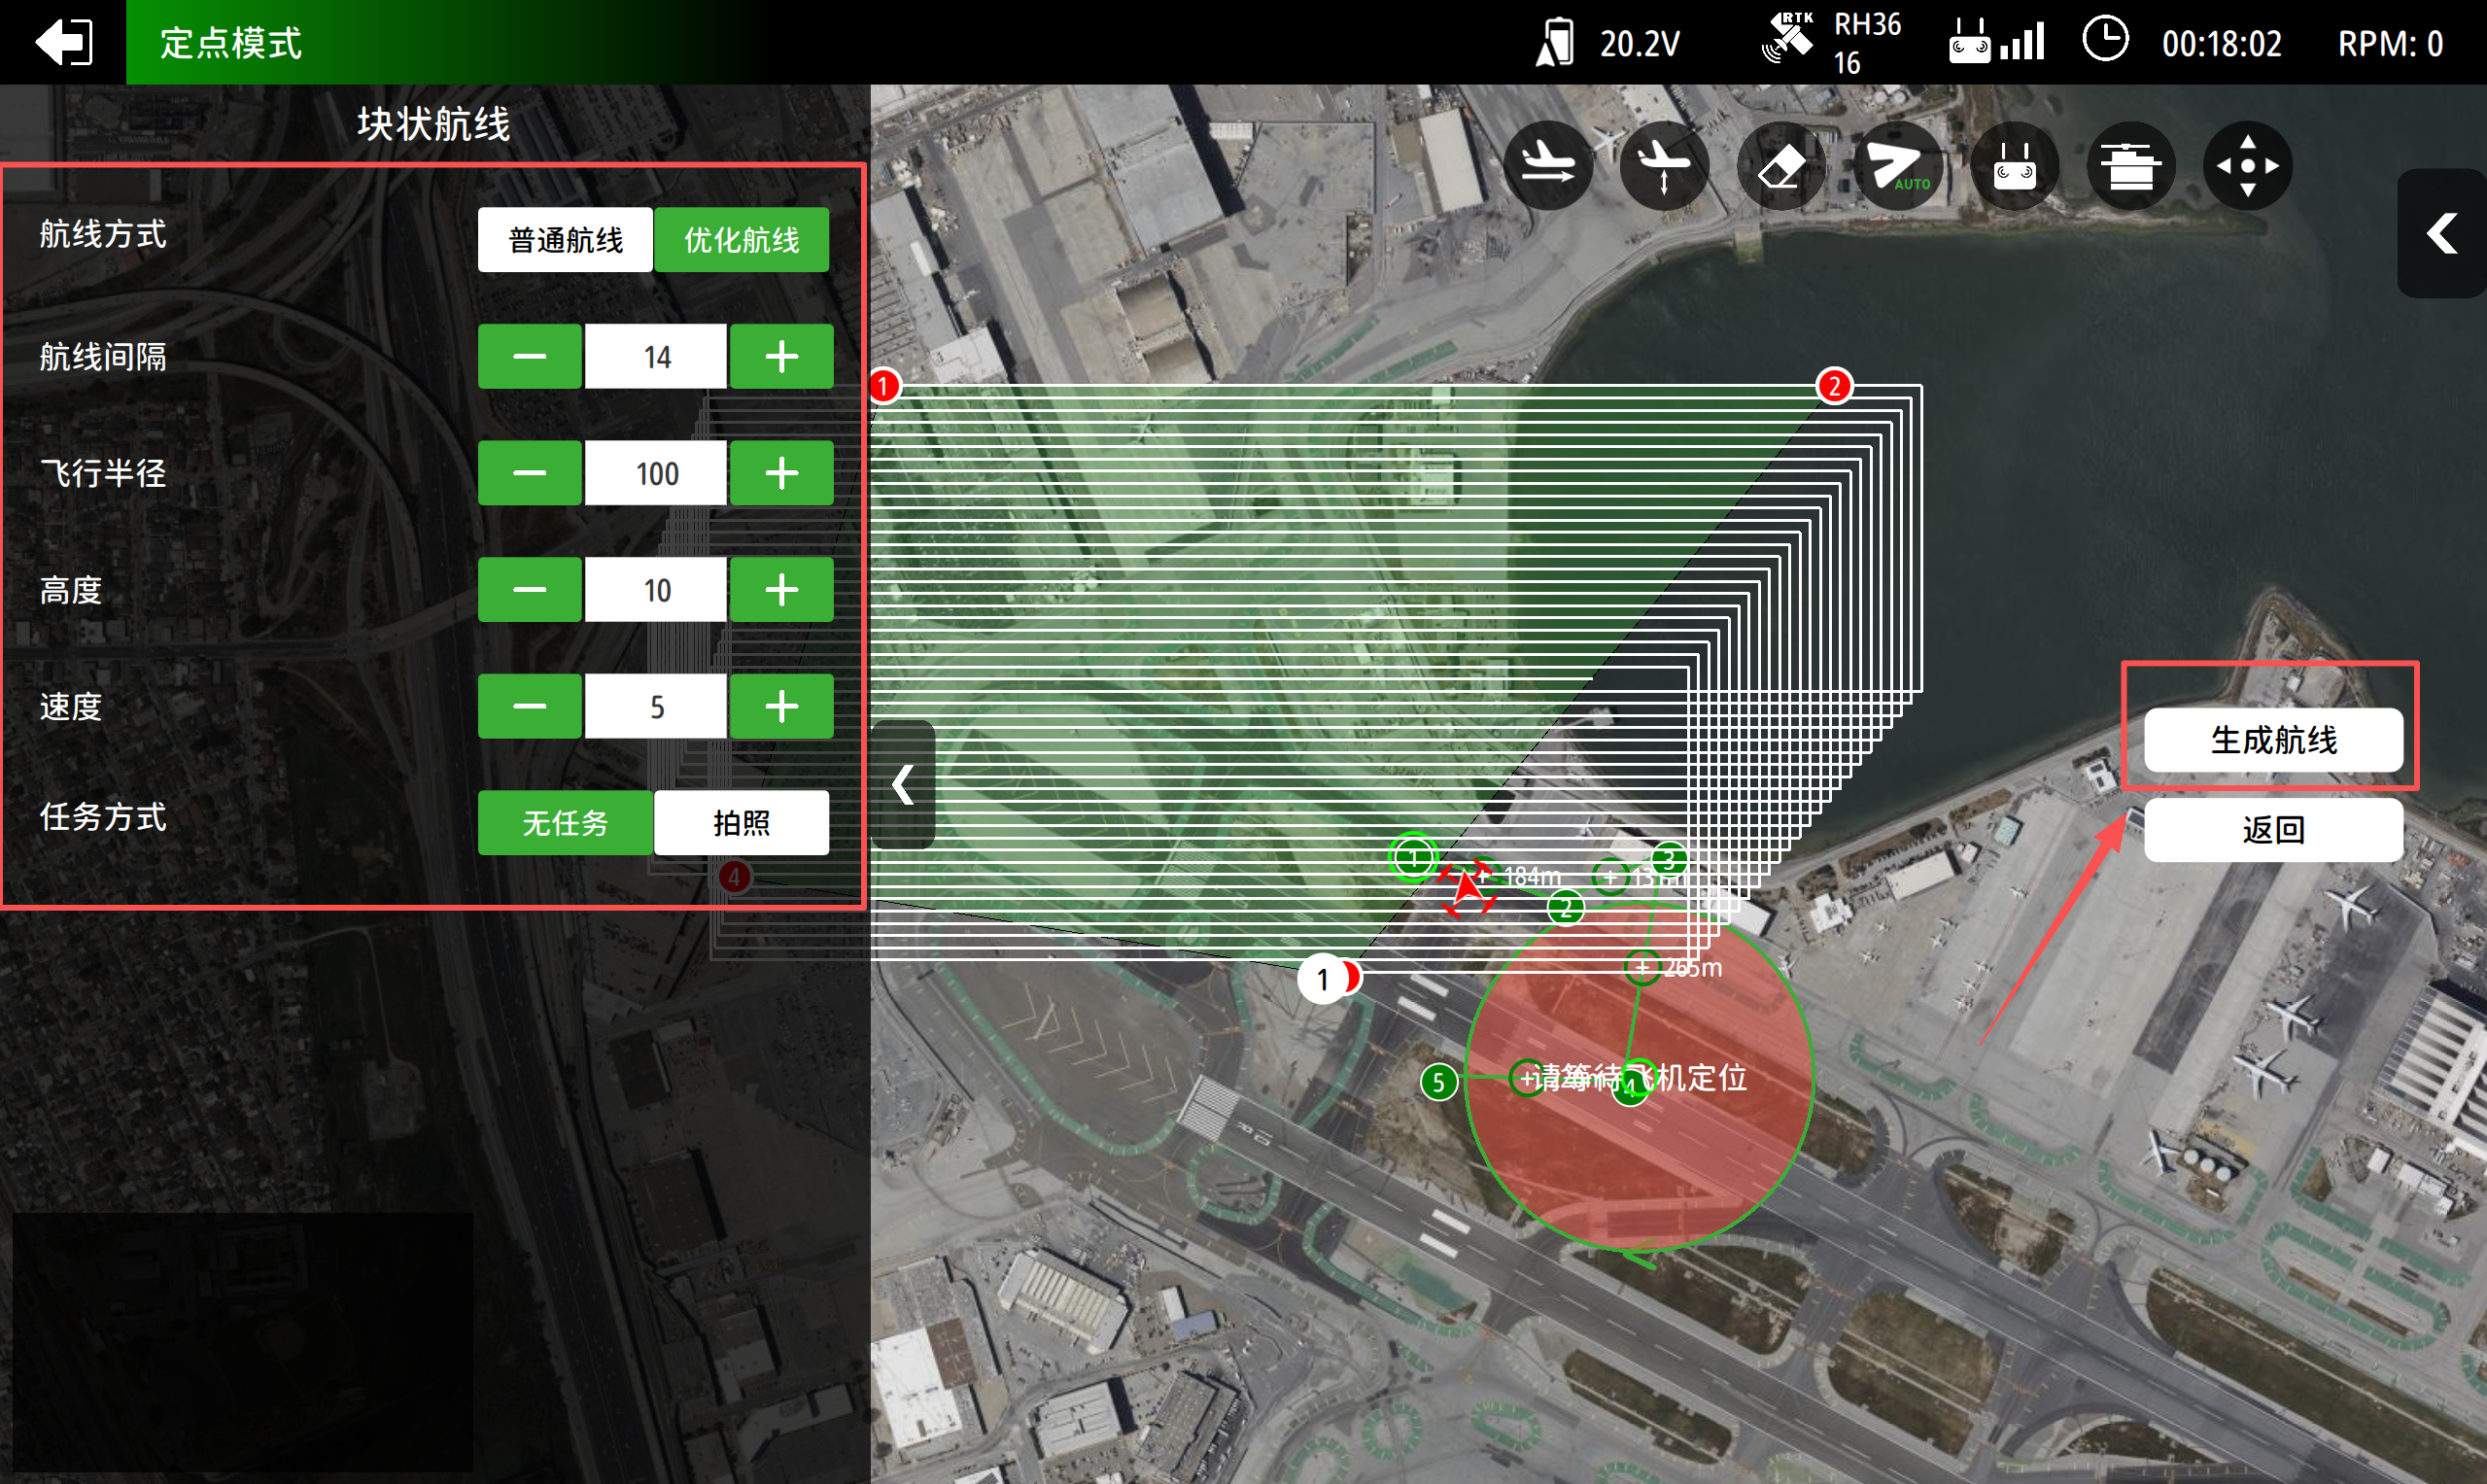The image size is (2487, 1484).
Task: Tap the four-way move arrows icon
Action: click(2247, 165)
